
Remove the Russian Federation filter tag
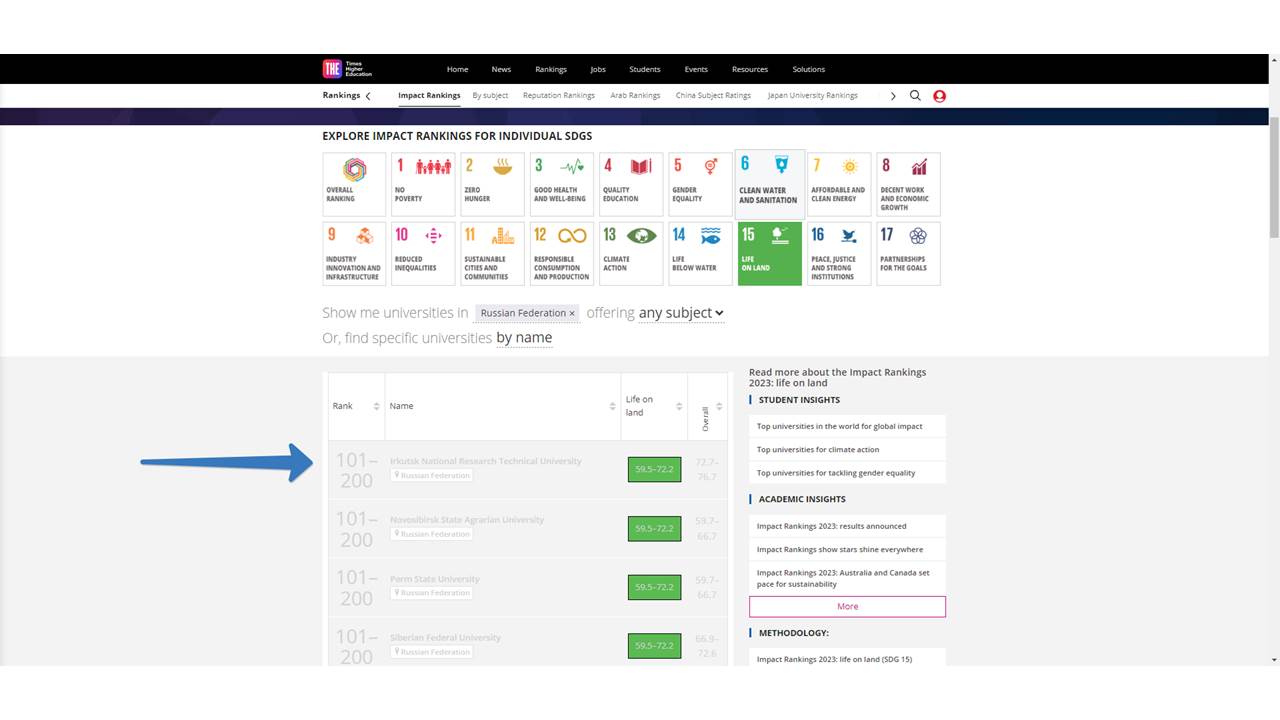[572, 313]
